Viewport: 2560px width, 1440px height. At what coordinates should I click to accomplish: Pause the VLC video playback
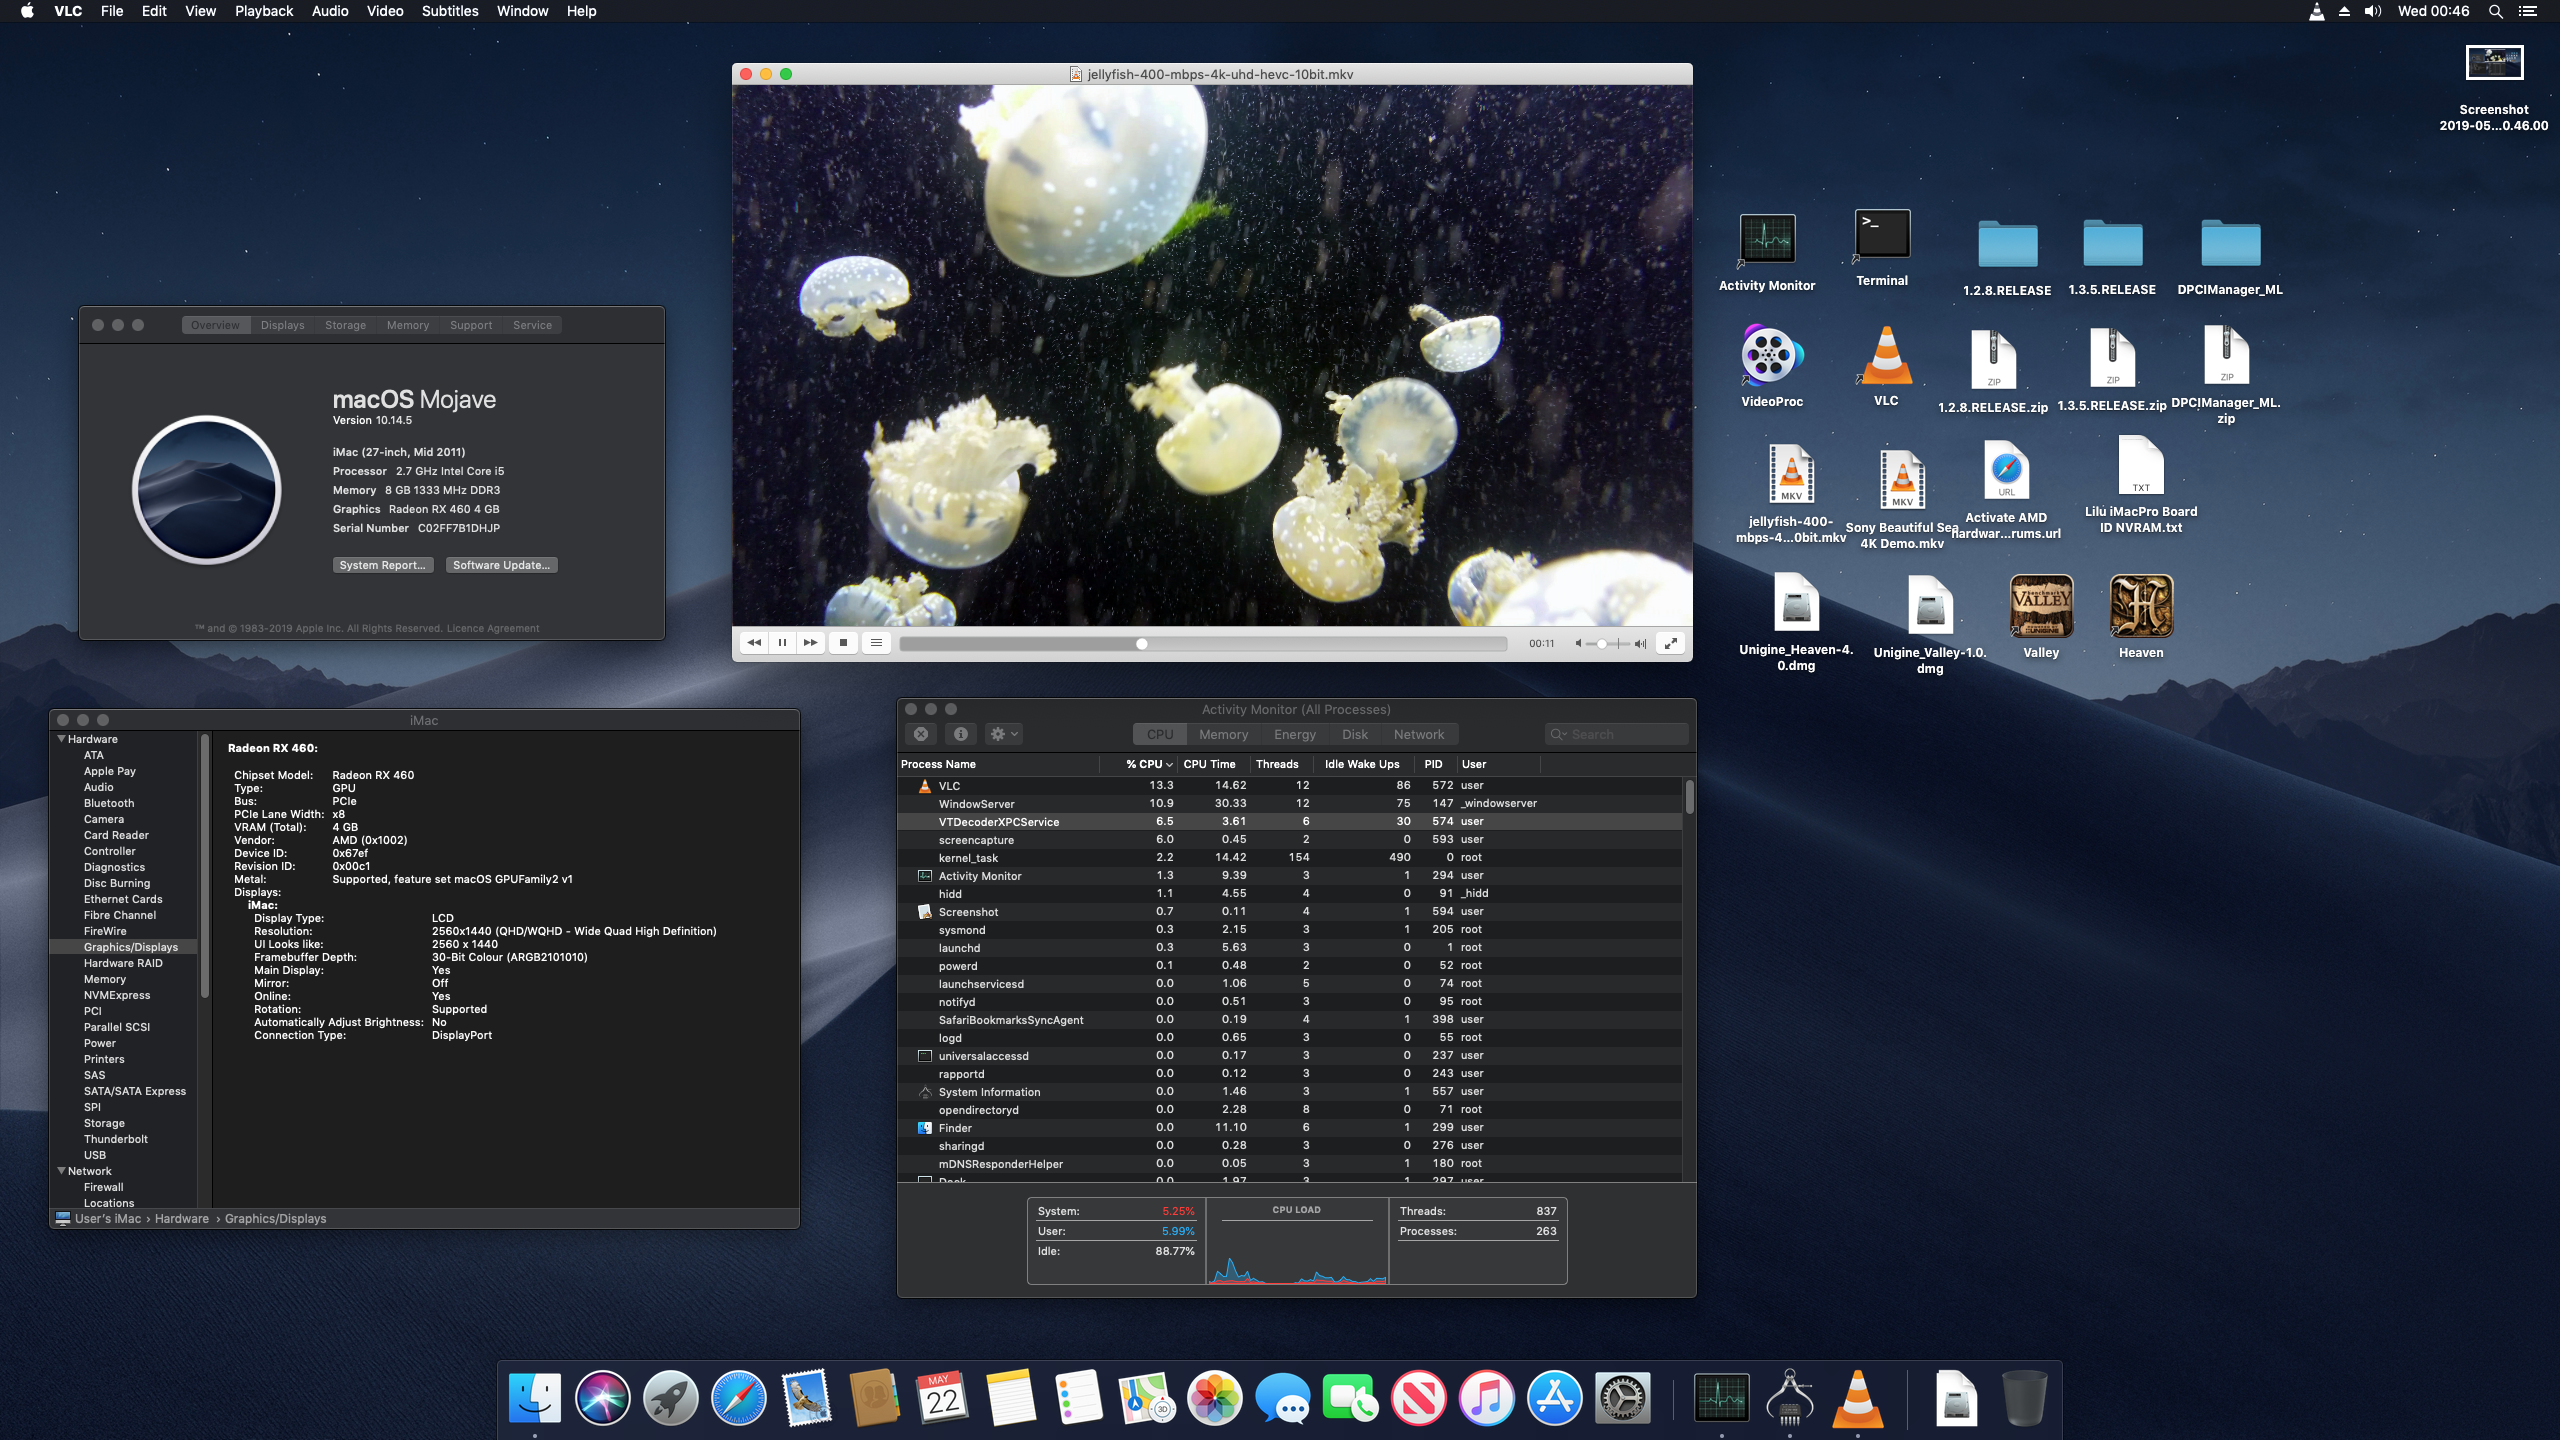tap(782, 643)
